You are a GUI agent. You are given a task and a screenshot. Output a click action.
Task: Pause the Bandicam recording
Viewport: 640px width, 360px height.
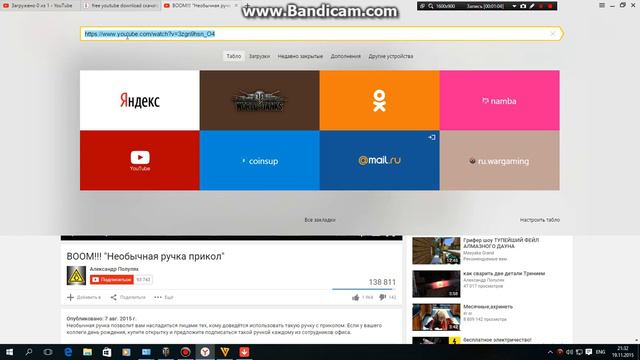pos(541,6)
